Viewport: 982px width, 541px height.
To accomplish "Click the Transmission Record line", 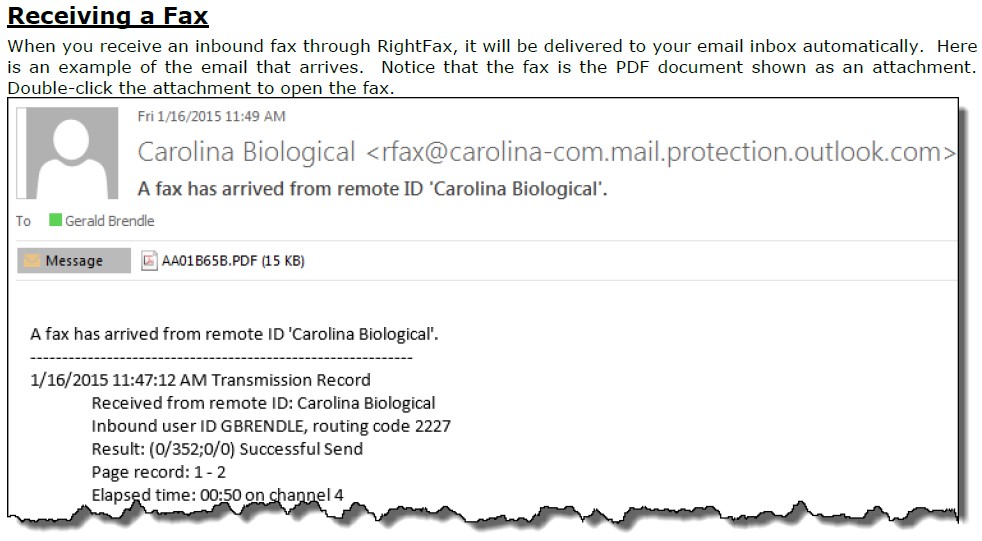I will click(x=200, y=380).
